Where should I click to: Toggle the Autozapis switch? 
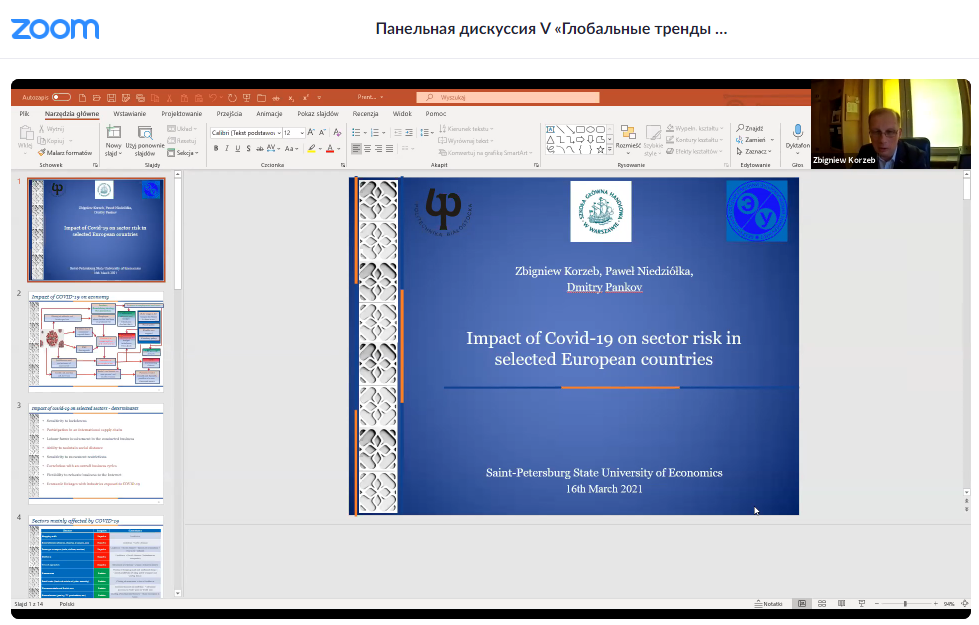[x=61, y=98]
